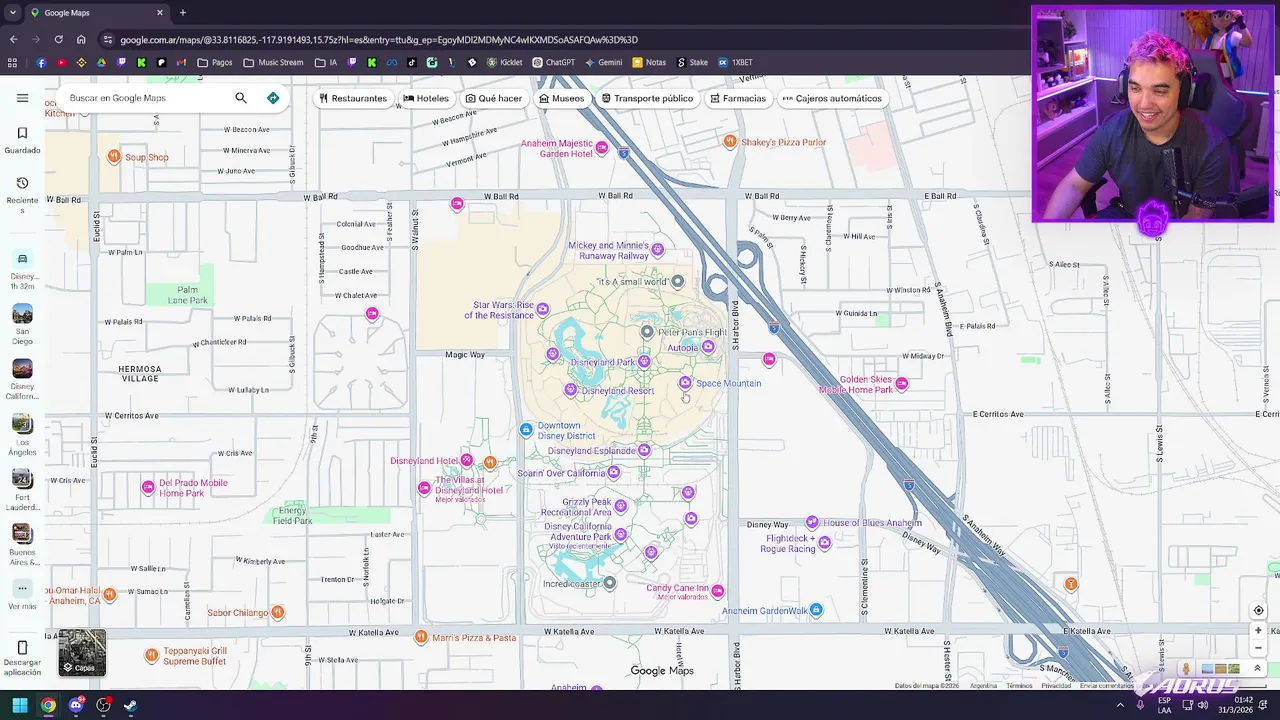Open a new browser tab
Viewport: 1280px width, 720px height.
coord(182,13)
